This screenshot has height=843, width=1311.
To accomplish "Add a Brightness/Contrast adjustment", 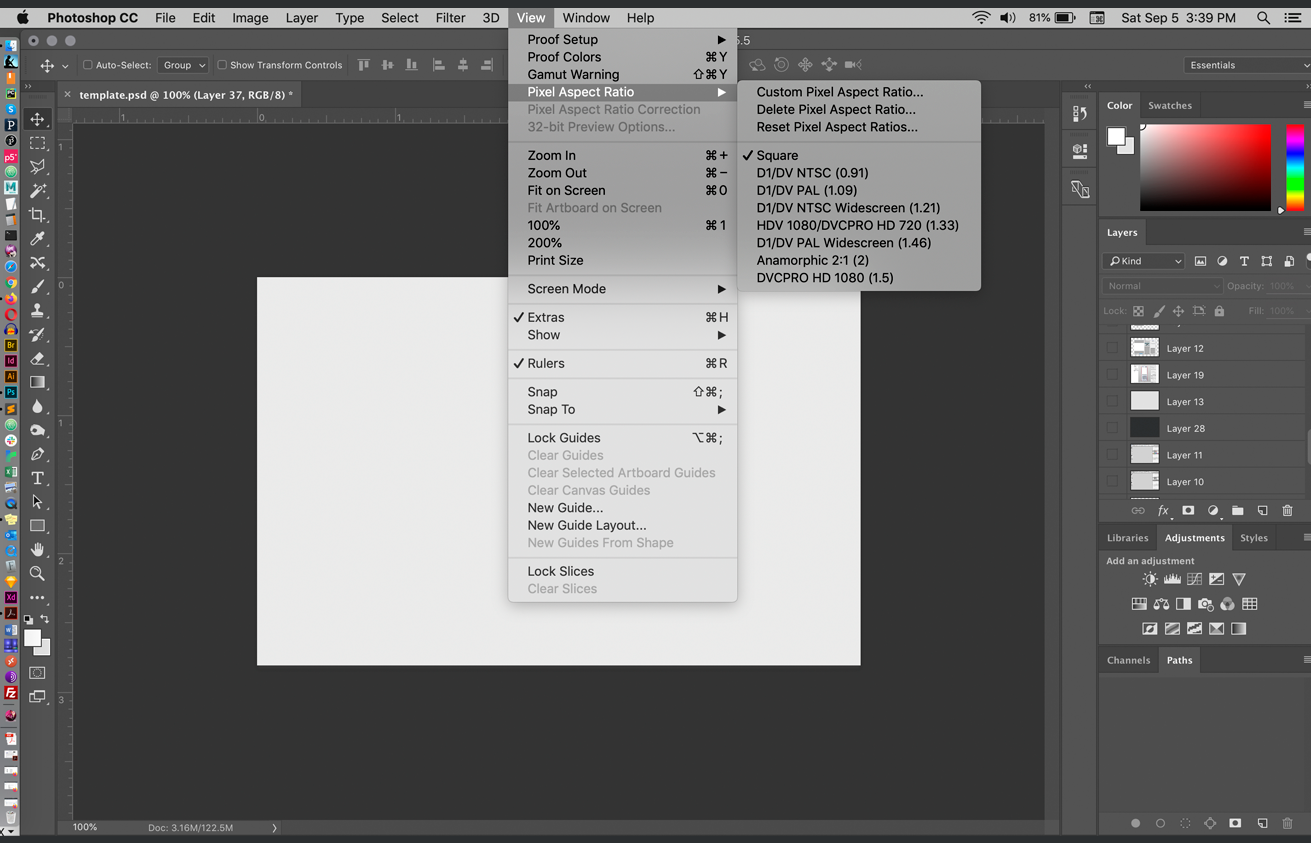I will click(x=1150, y=579).
